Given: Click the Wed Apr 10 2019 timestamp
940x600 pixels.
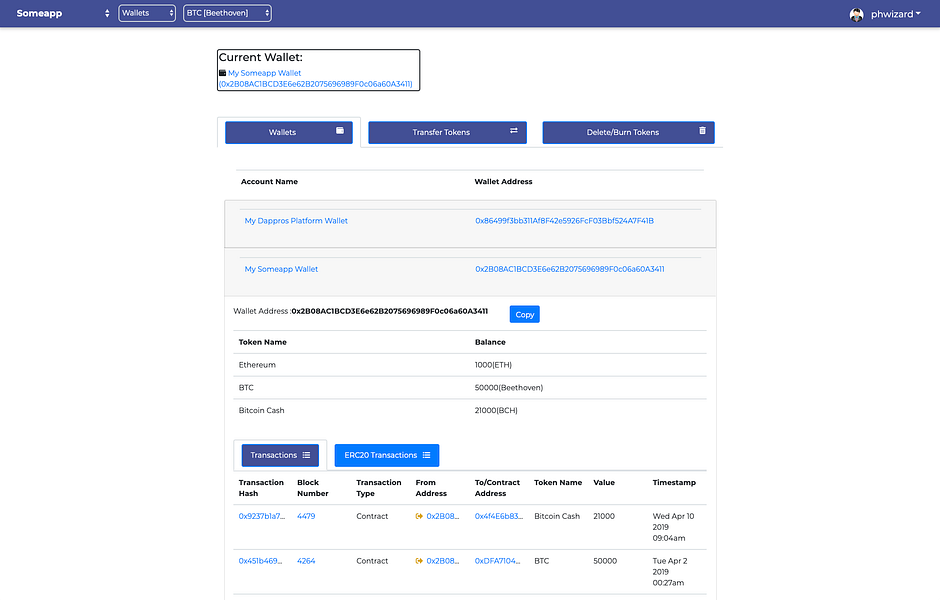Looking at the screenshot, I should pos(674,527).
